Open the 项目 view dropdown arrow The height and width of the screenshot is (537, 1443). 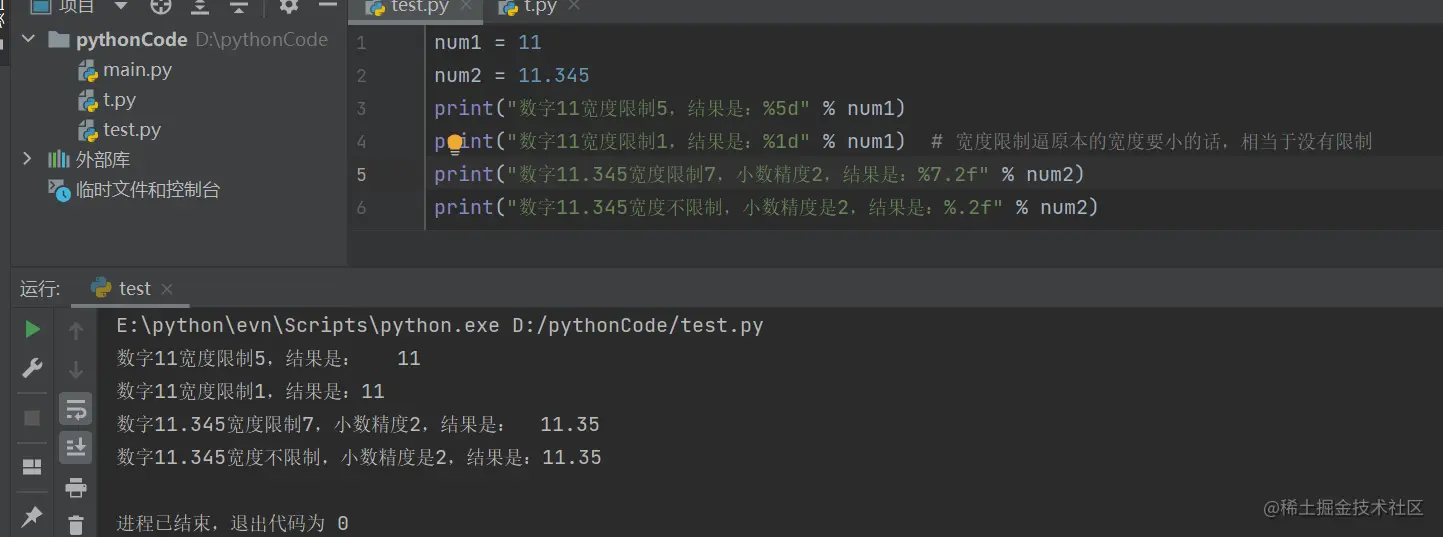tap(121, 6)
